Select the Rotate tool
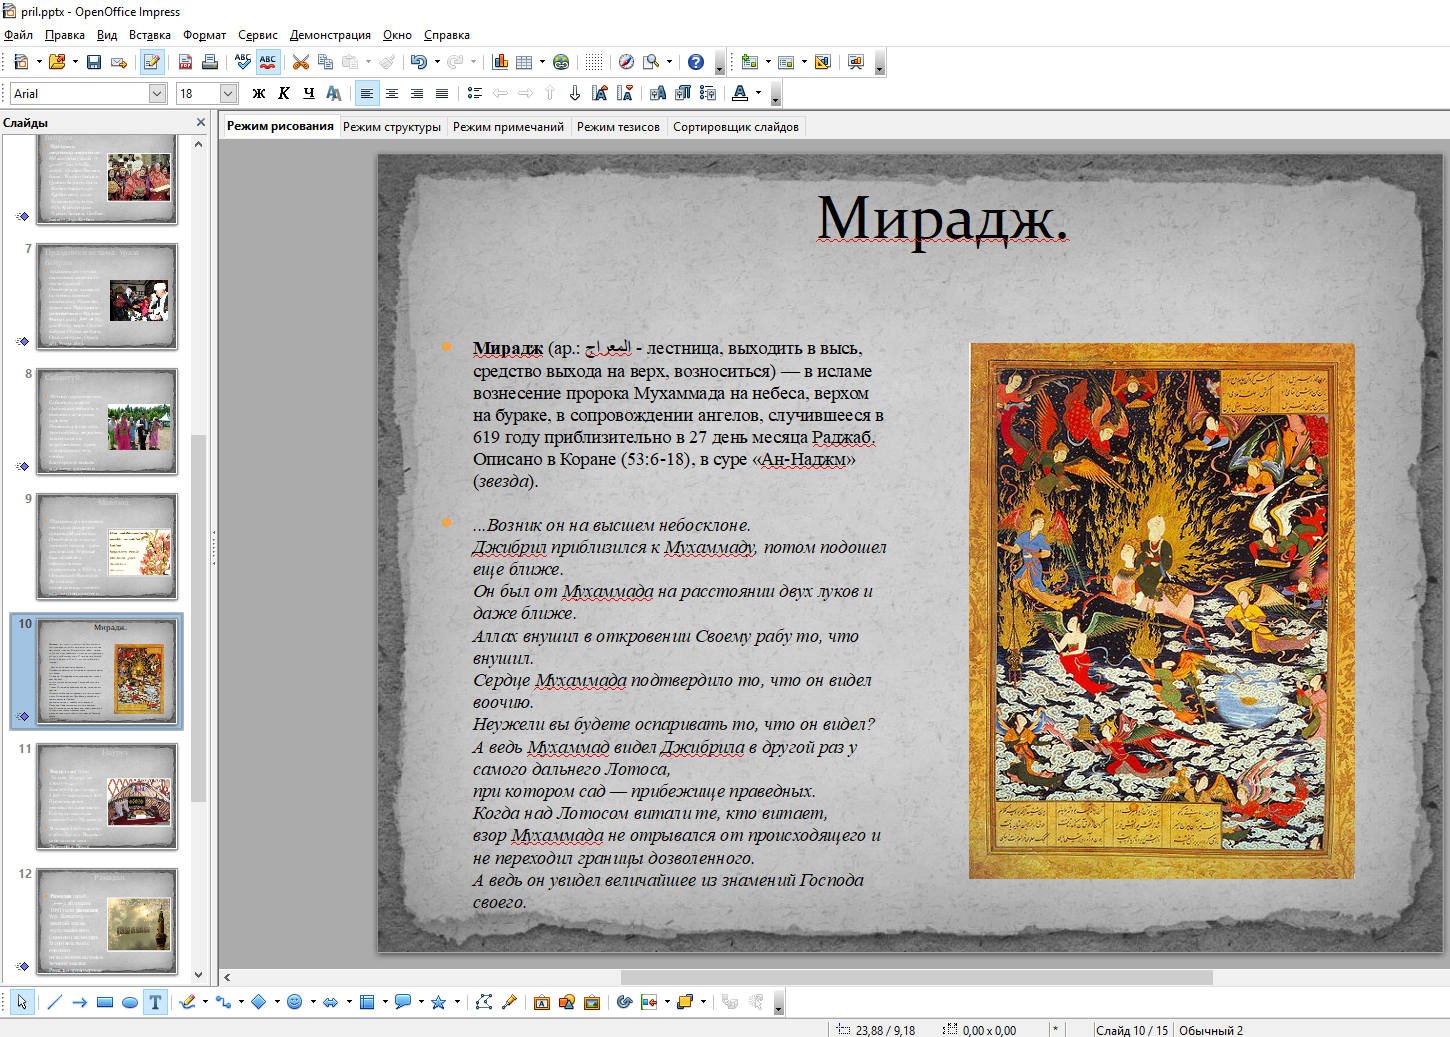Image resolution: width=1450 pixels, height=1037 pixels. click(625, 1002)
